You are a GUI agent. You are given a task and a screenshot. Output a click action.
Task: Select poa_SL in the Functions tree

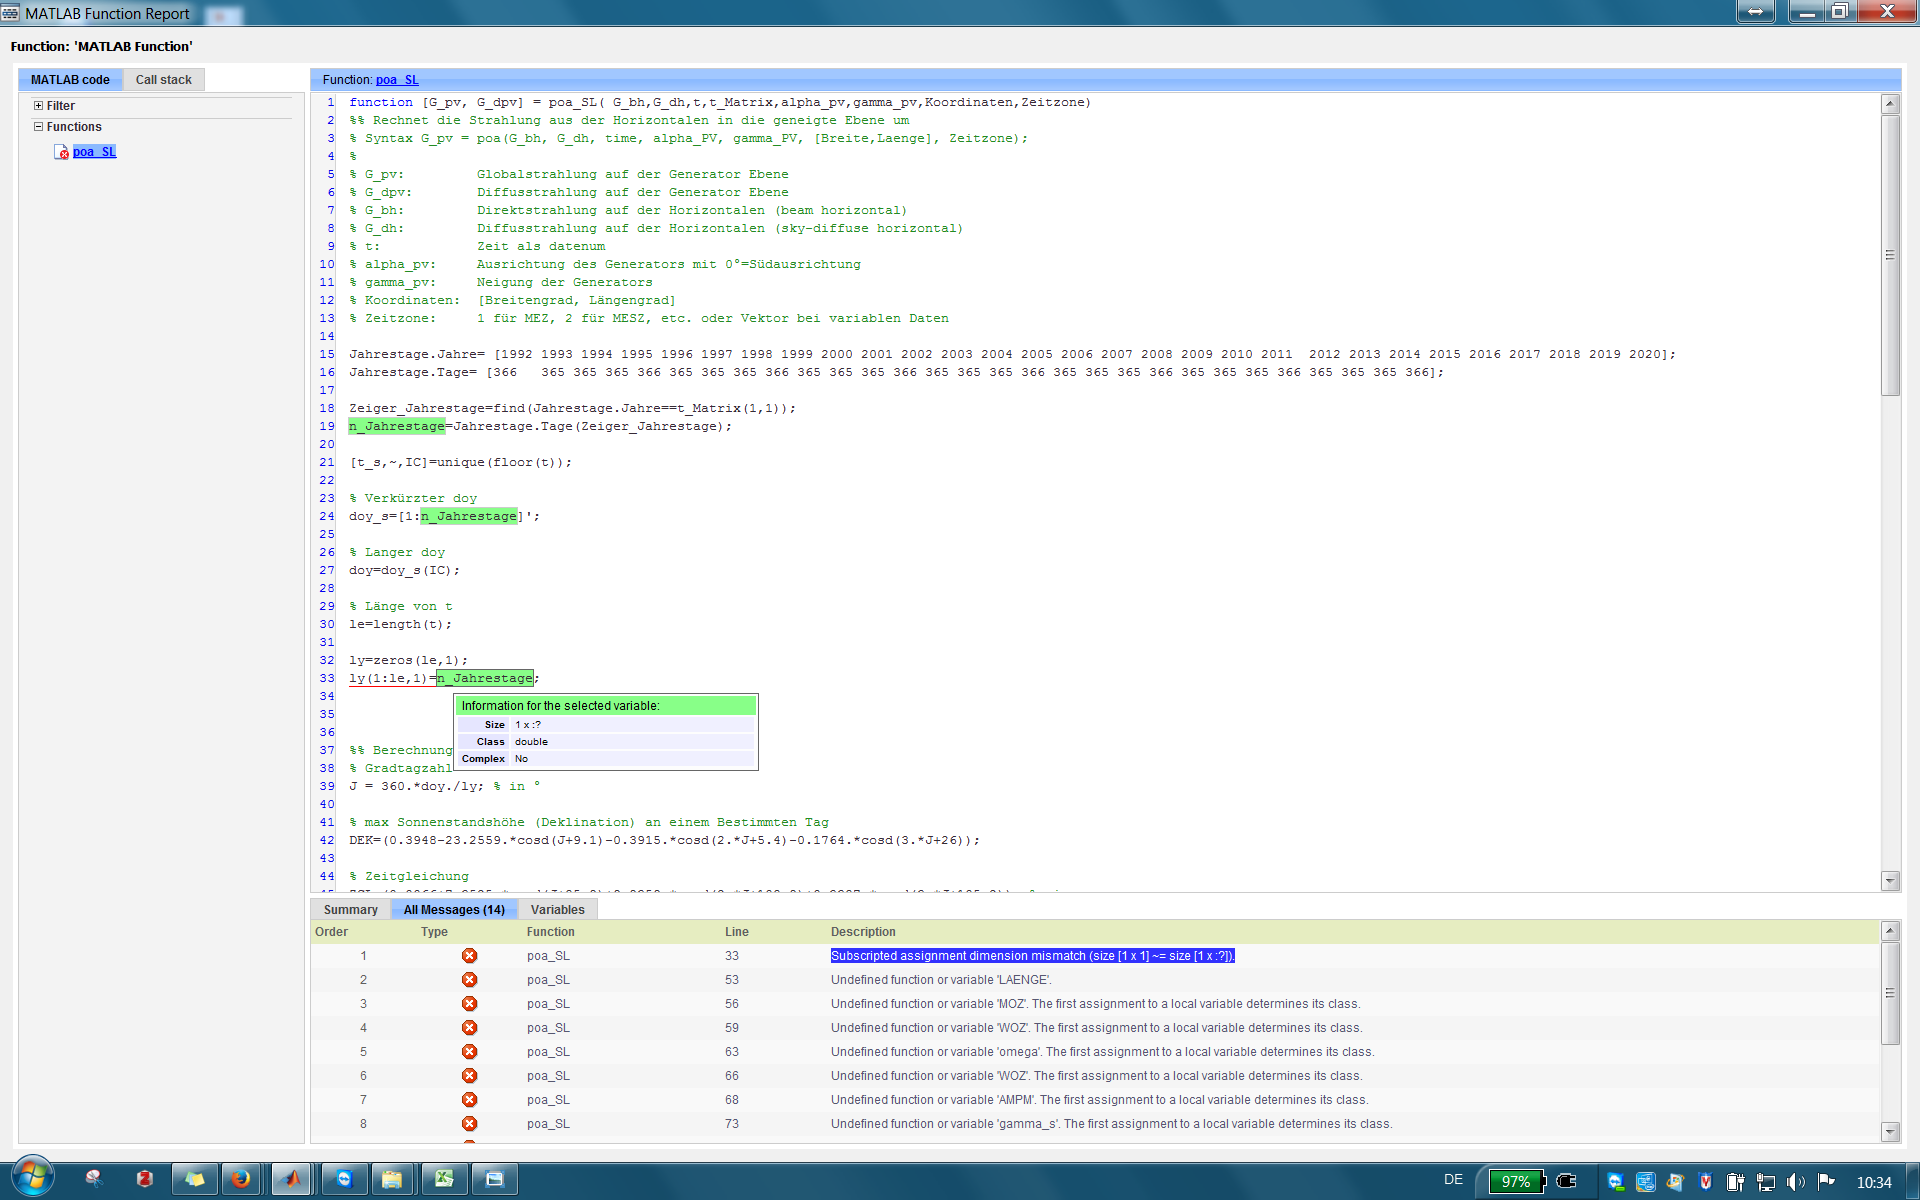tap(94, 152)
